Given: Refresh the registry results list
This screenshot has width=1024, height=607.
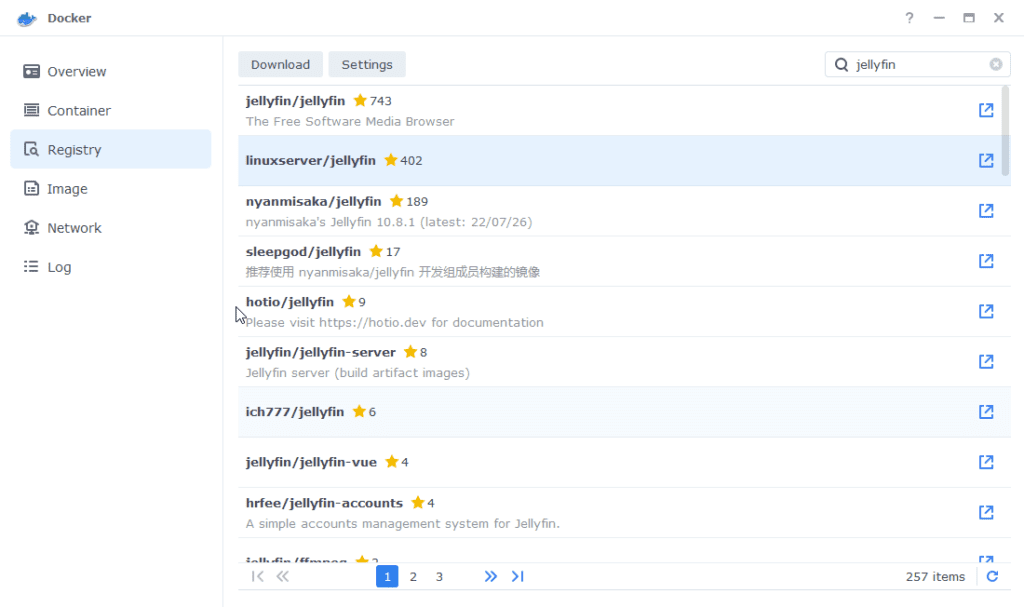Looking at the screenshot, I should [992, 576].
